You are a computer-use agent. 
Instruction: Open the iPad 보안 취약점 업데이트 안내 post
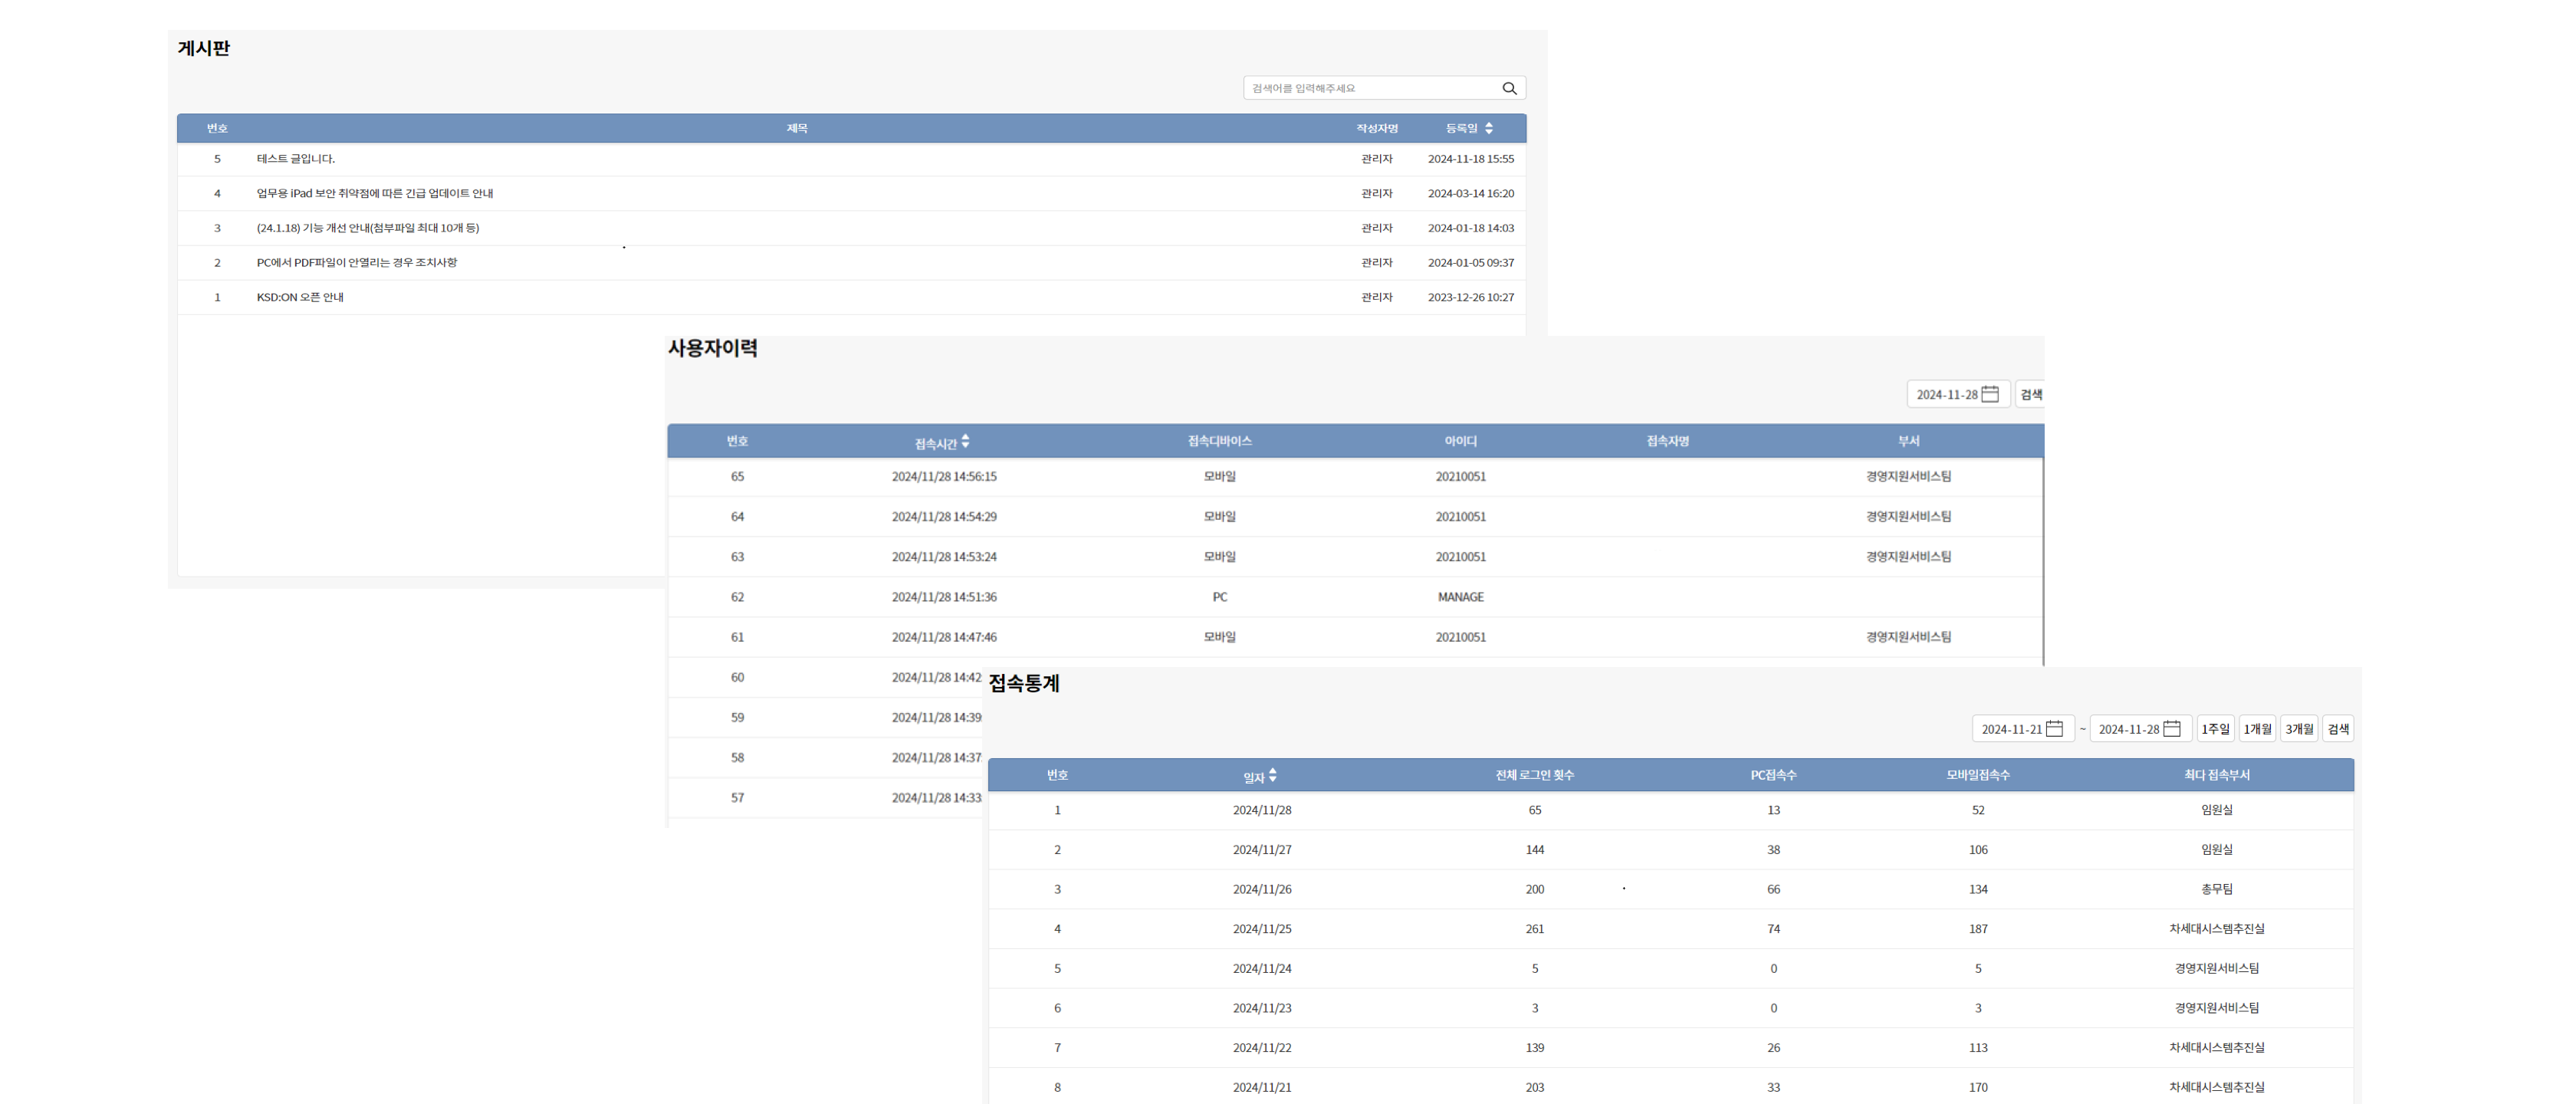pyautogui.click(x=374, y=193)
